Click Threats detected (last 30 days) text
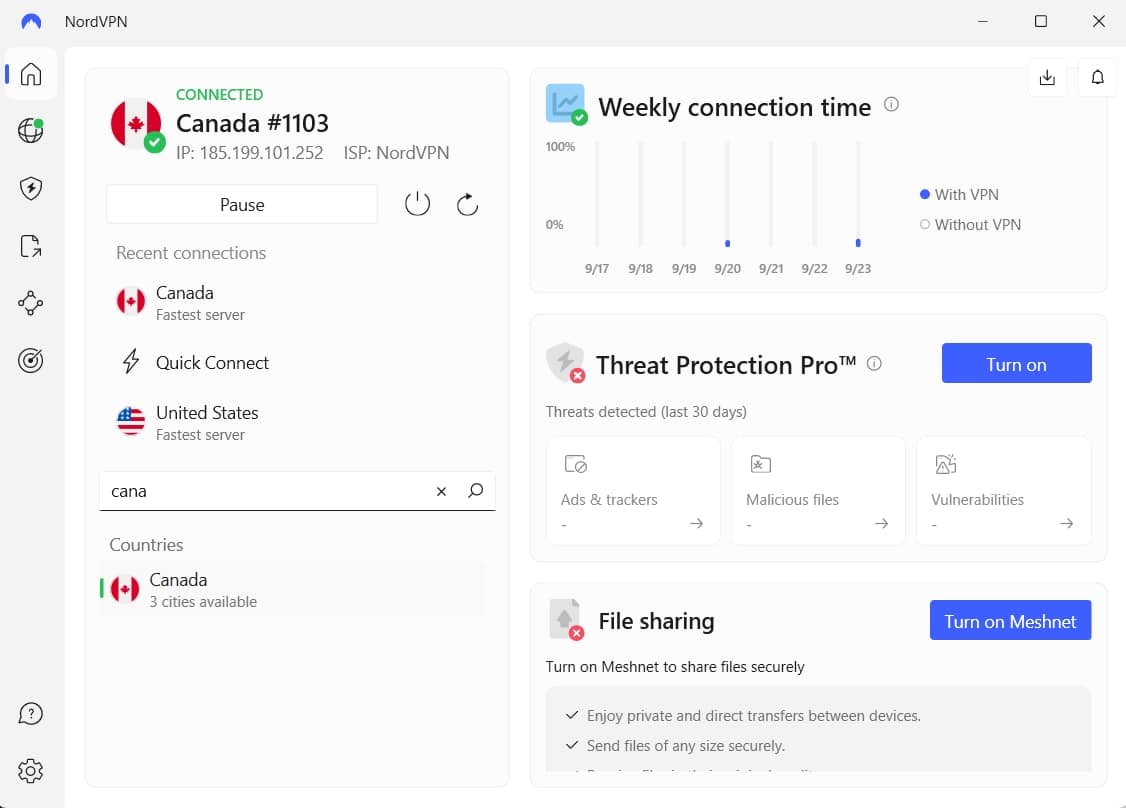This screenshot has width=1126, height=808. (646, 412)
